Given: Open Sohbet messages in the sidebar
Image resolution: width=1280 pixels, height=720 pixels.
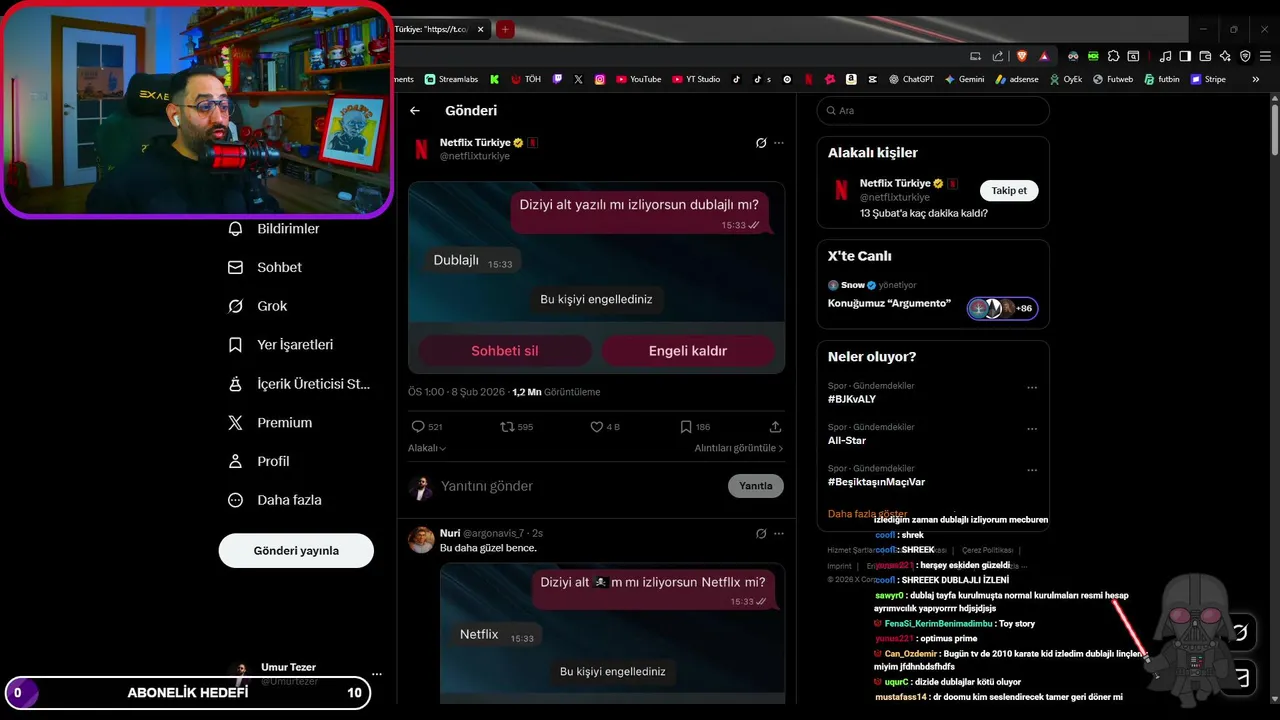Looking at the screenshot, I should (265, 267).
